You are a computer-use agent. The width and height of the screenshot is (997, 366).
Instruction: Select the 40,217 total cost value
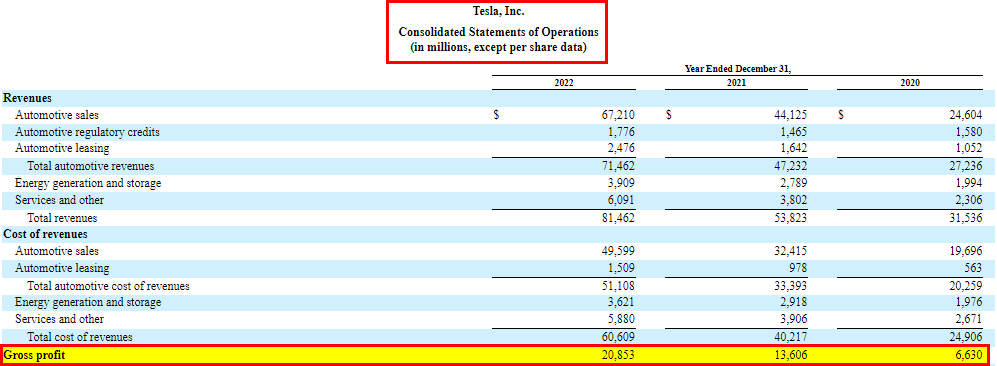coord(792,336)
